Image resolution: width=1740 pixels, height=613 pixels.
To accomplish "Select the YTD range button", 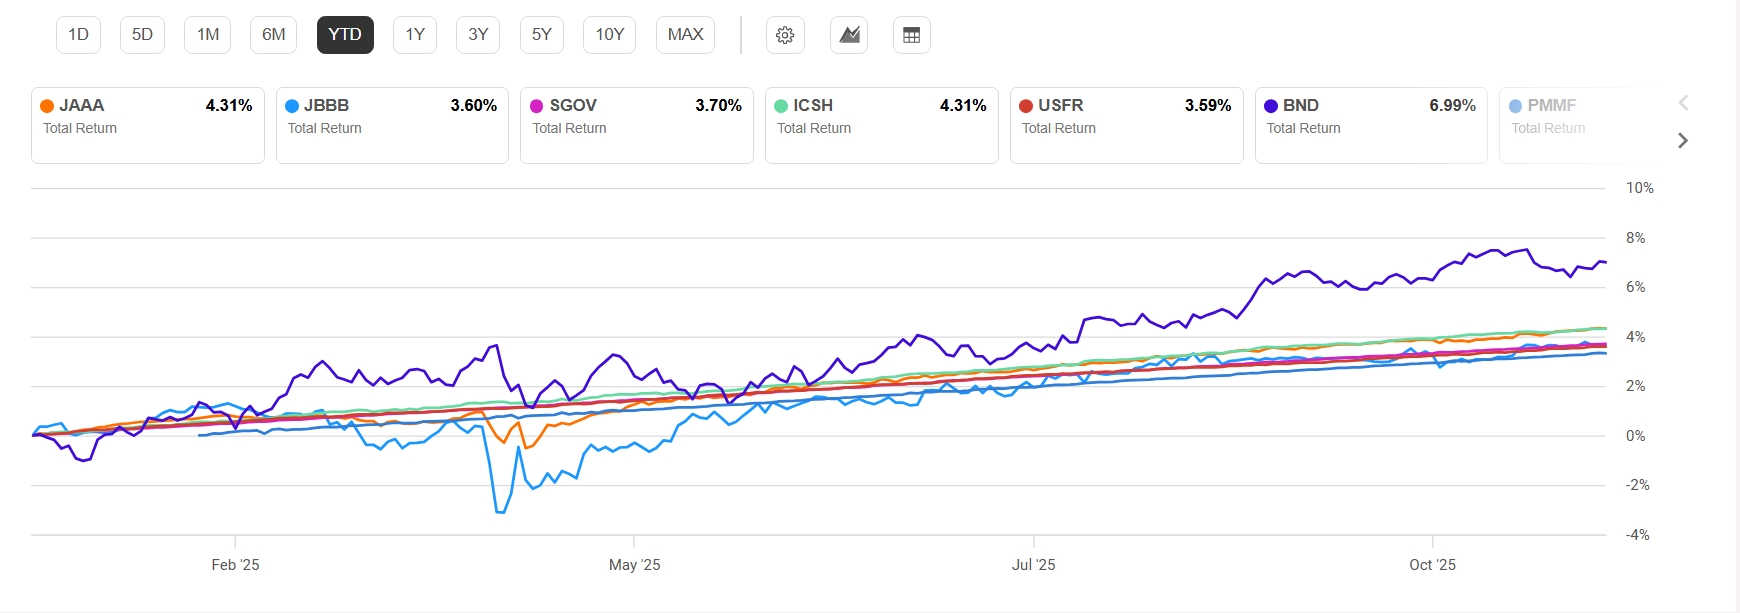I will [x=345, y=35].
